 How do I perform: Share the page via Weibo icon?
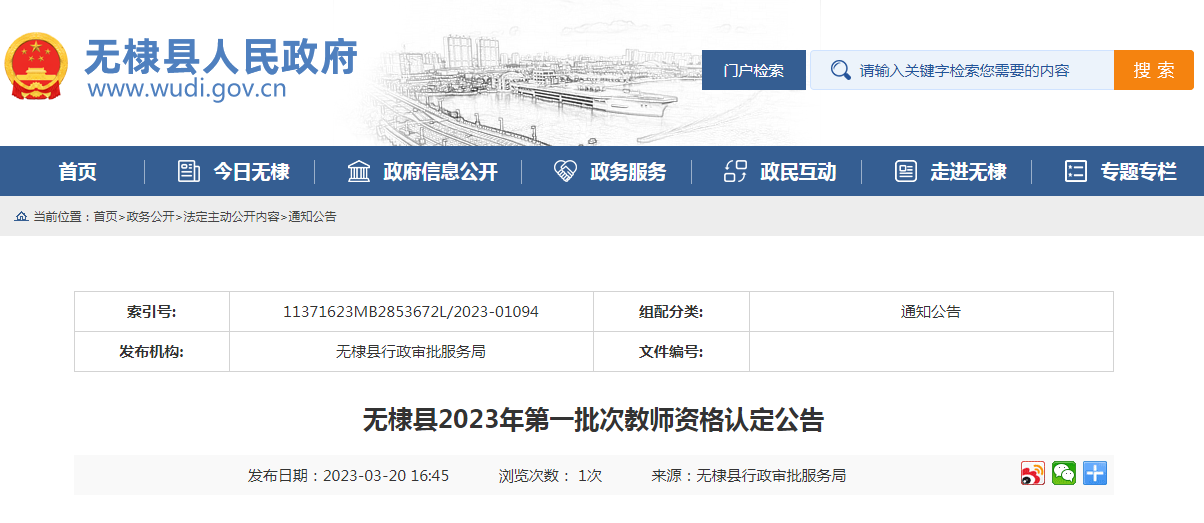click(1032, 474)
